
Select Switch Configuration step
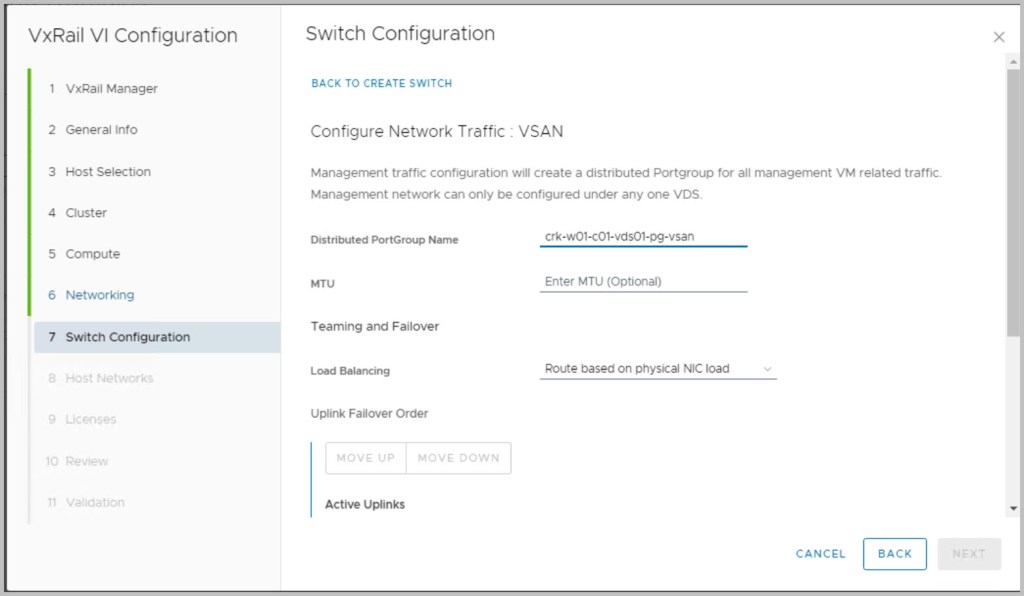coord(127,337)
